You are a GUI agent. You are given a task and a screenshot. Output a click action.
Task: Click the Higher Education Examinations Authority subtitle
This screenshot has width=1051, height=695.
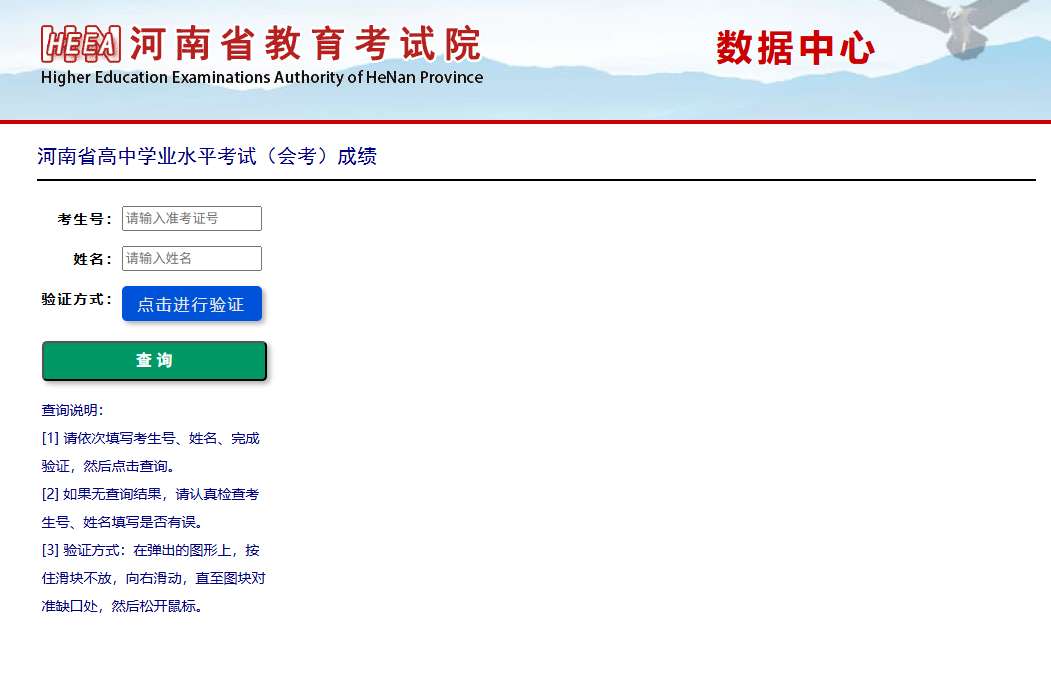262,78
